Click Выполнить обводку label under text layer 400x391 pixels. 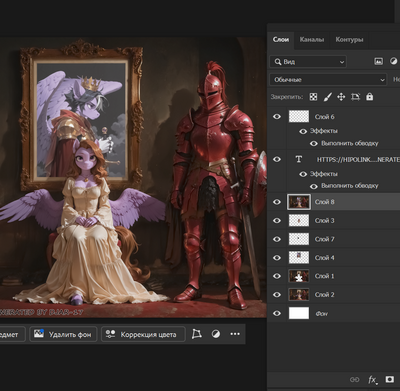(x=350, y=186)
